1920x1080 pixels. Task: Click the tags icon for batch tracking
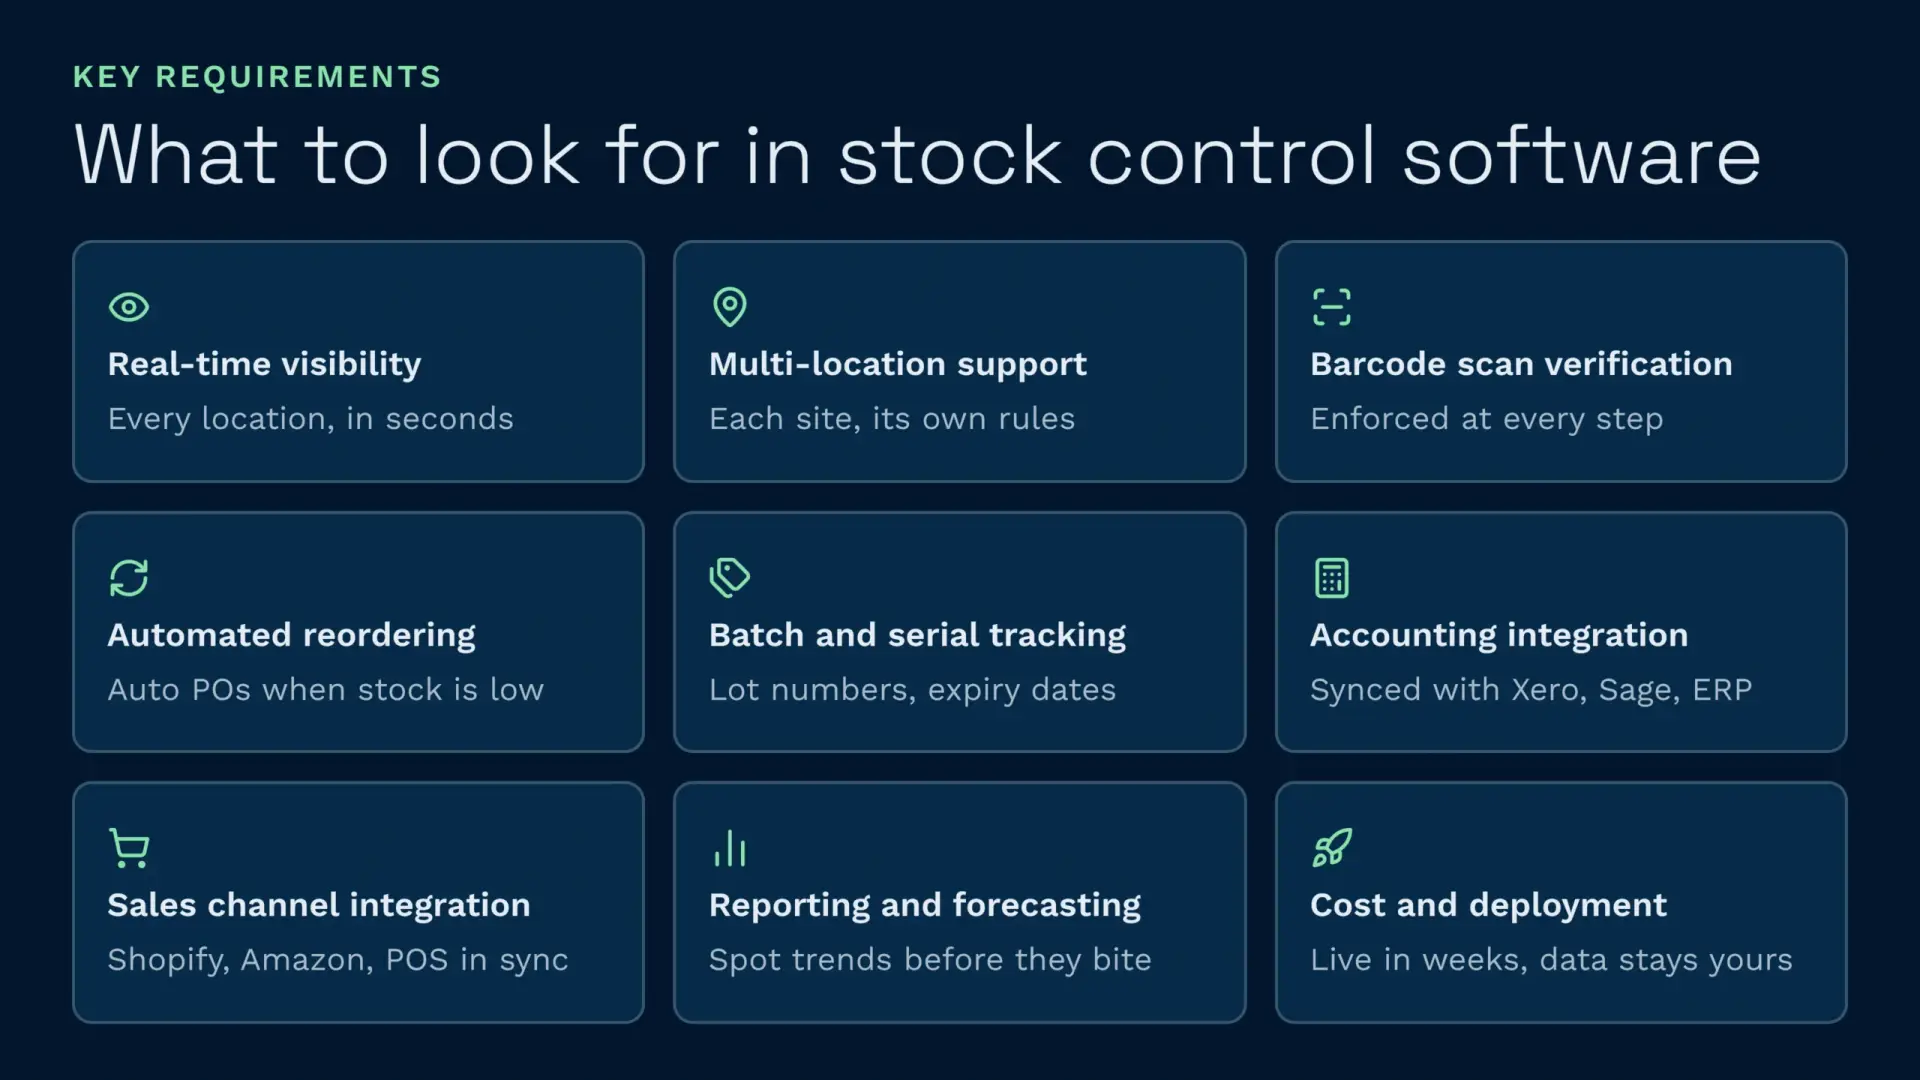pos(730,578)
